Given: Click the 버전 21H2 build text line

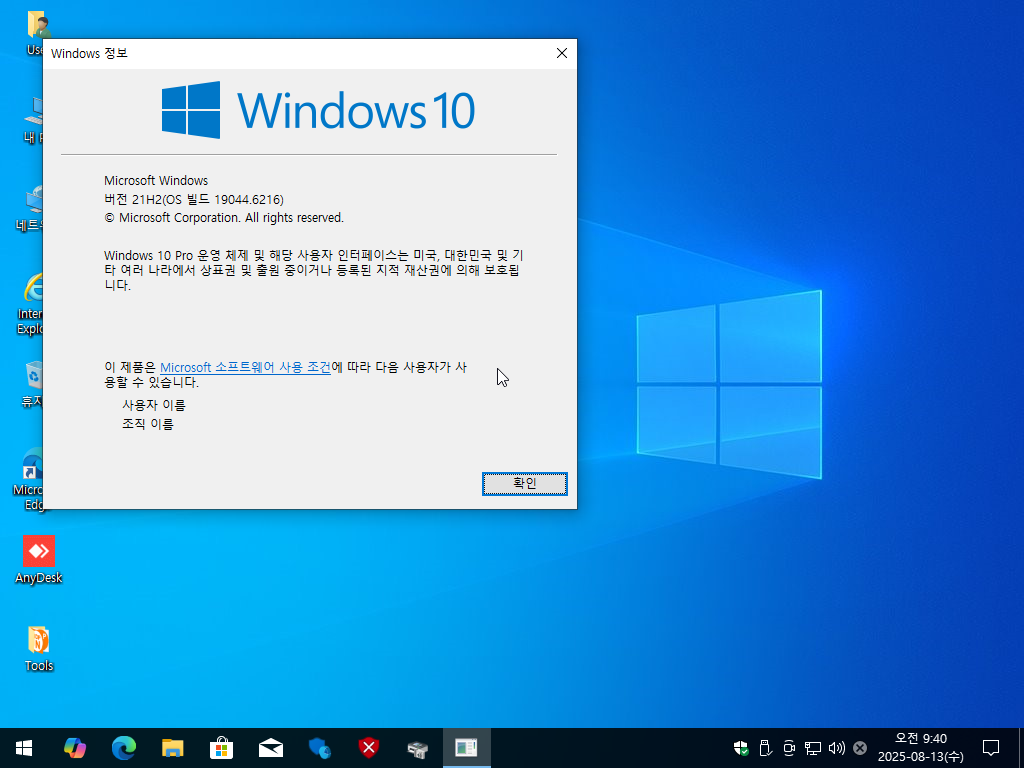Looking at the screenshot, I should [x=194, y=199].
